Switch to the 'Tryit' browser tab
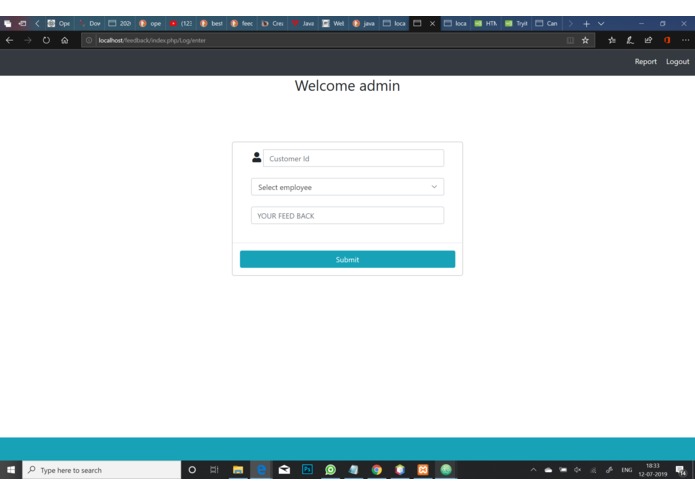The height and width of the screenshot is (494, 695). click(517, 23)
